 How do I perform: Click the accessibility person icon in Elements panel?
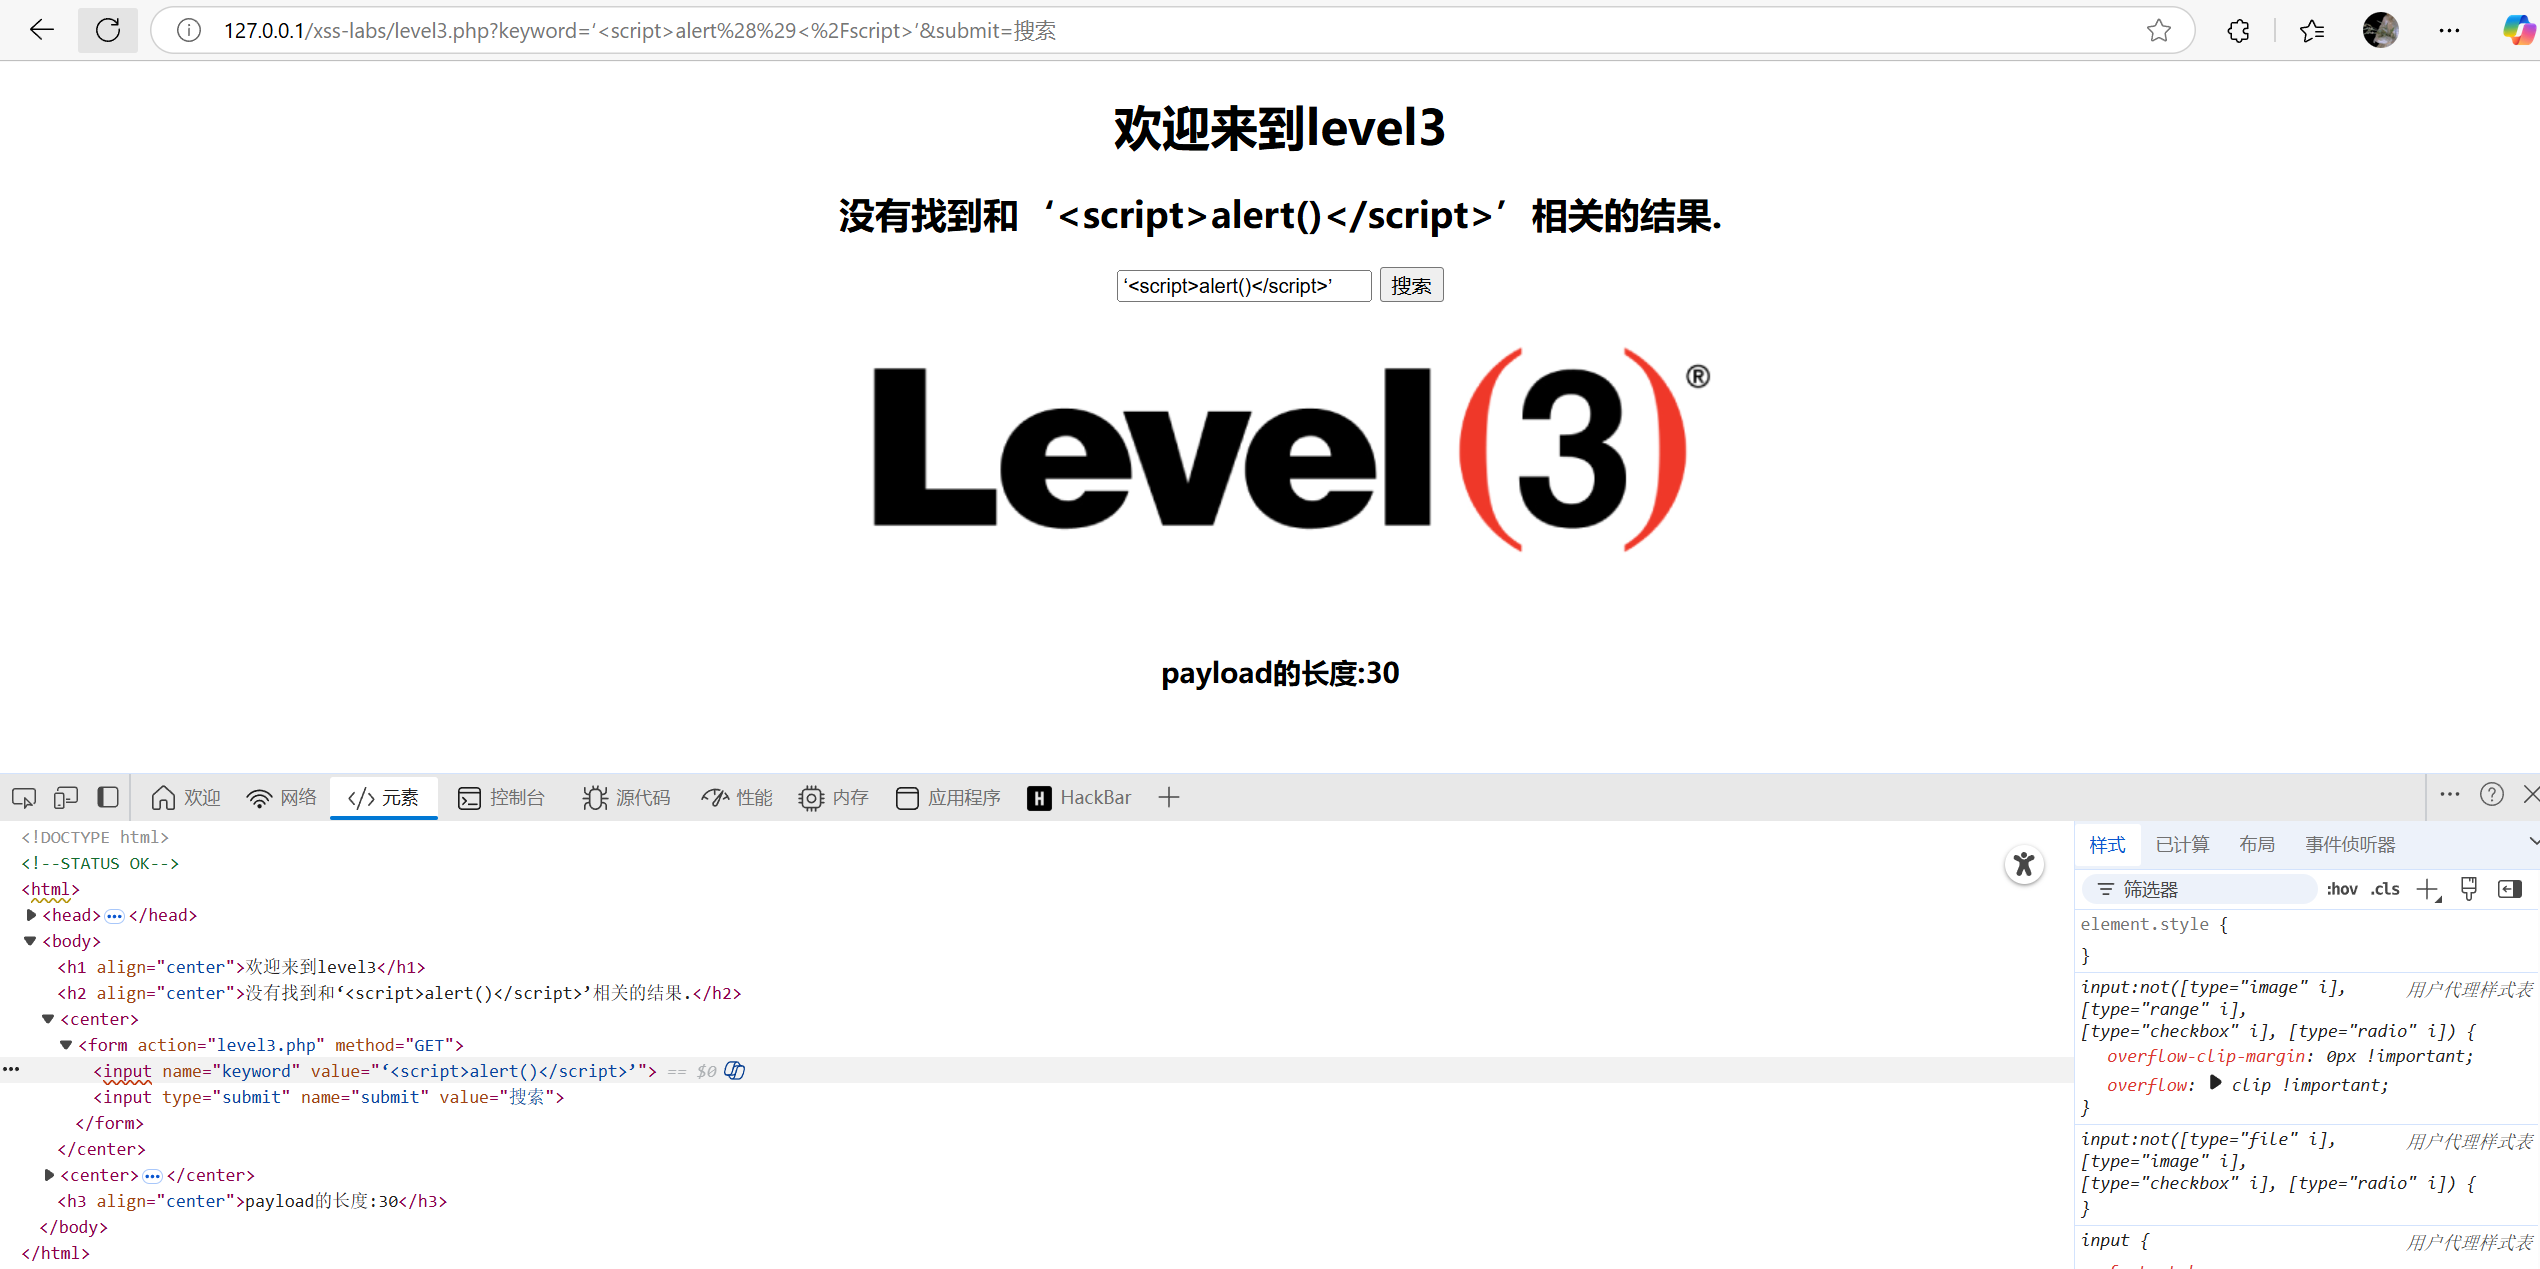pos(2024,864)
